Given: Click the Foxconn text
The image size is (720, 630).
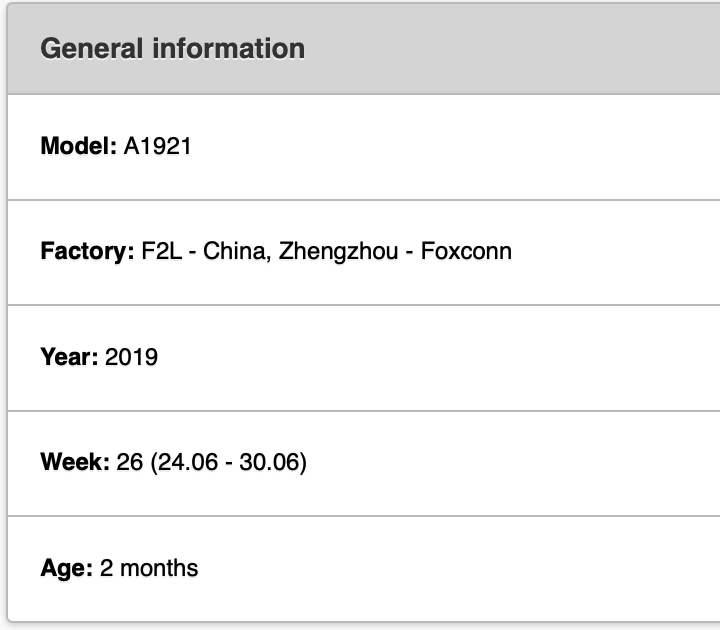Looking at the screenshot, I should pyautogui.click(x=466, y=251).
